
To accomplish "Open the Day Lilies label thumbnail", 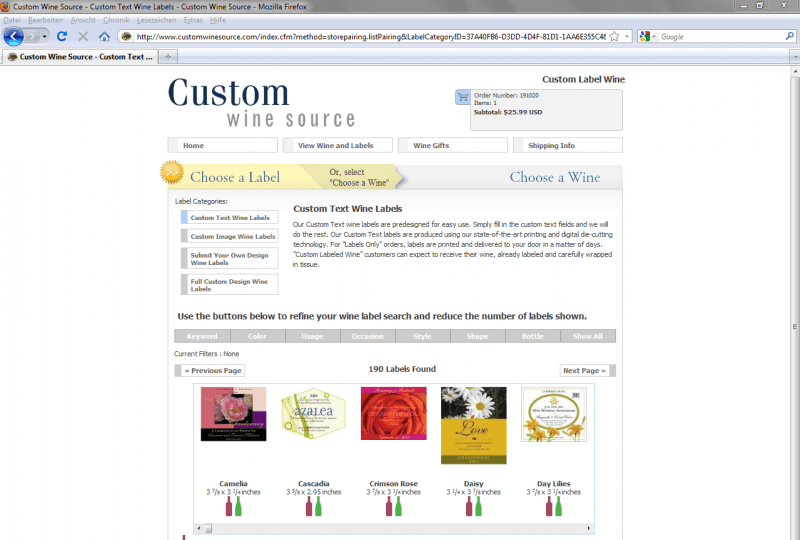I will pos(554,414).
